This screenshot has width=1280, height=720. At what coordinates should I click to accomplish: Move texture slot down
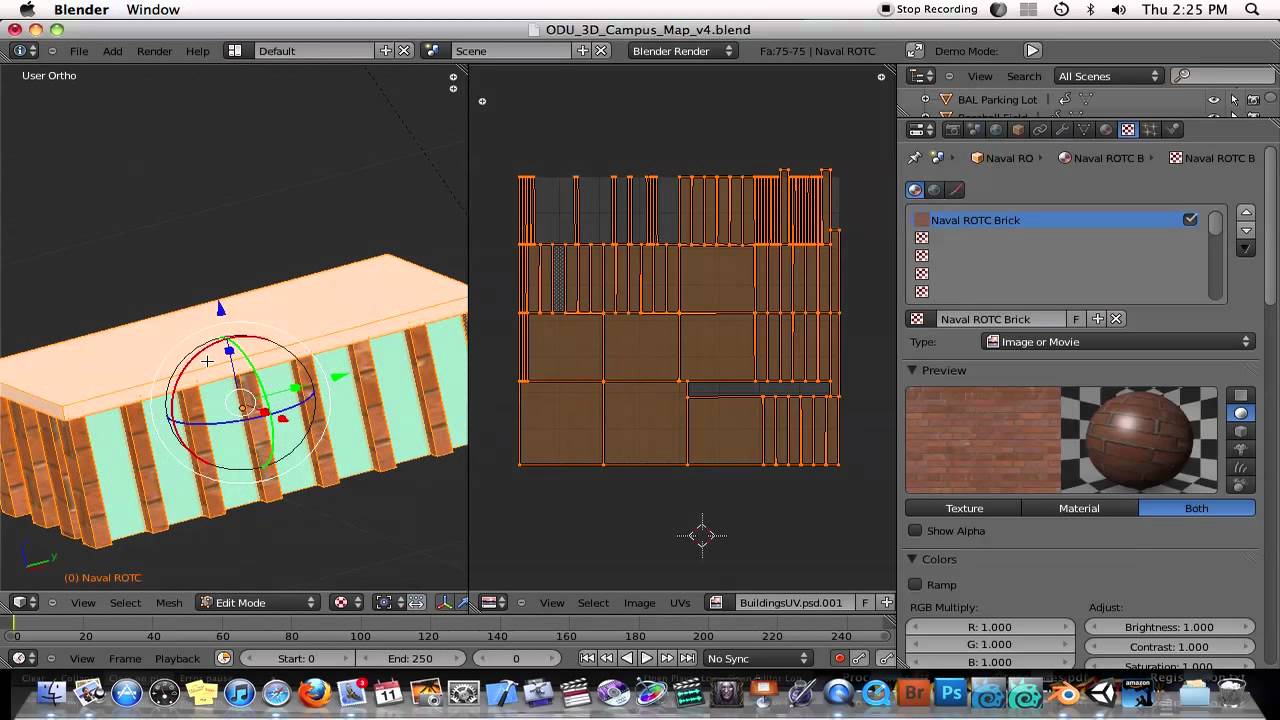click(x=1246, y=230)
